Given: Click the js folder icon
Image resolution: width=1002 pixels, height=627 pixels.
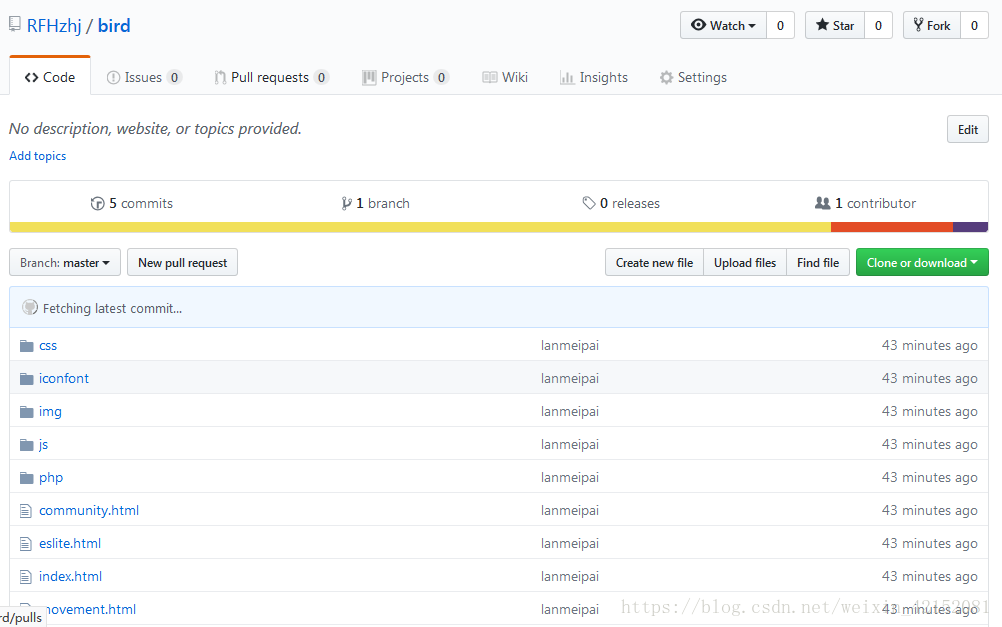Looking at the screenshot, I should (26, 445).
